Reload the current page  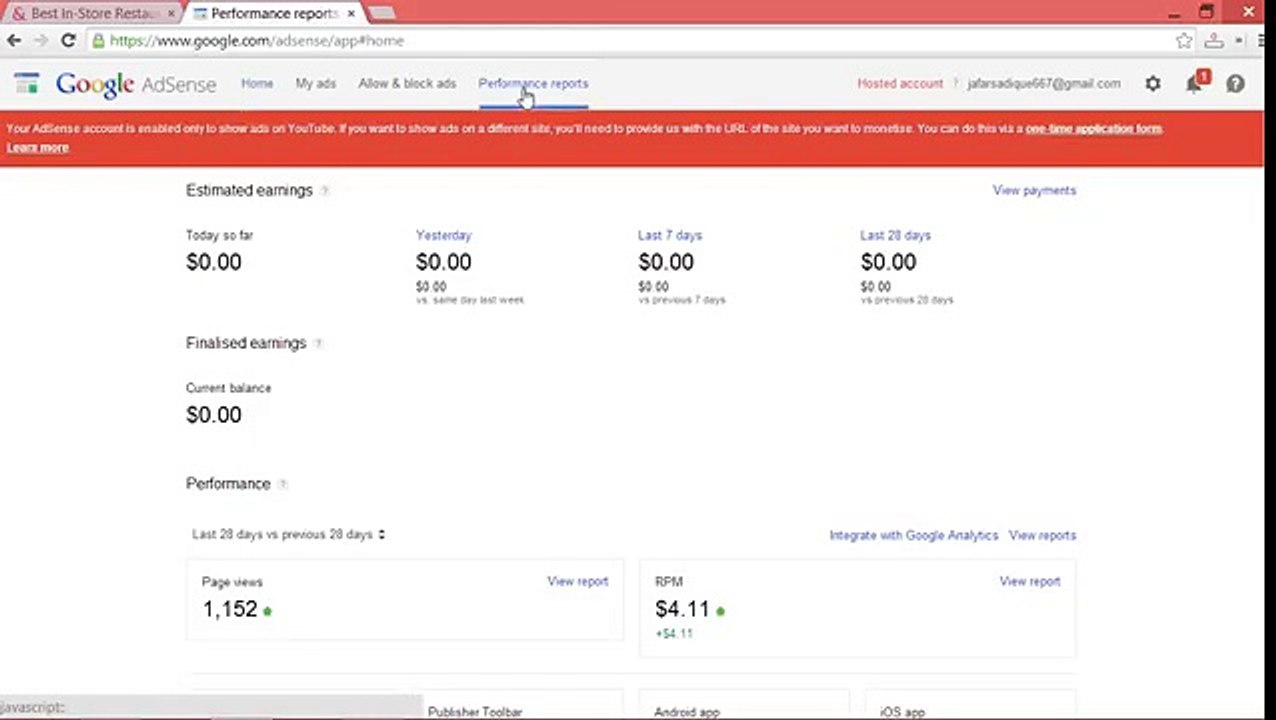click(x=68, y=41)
